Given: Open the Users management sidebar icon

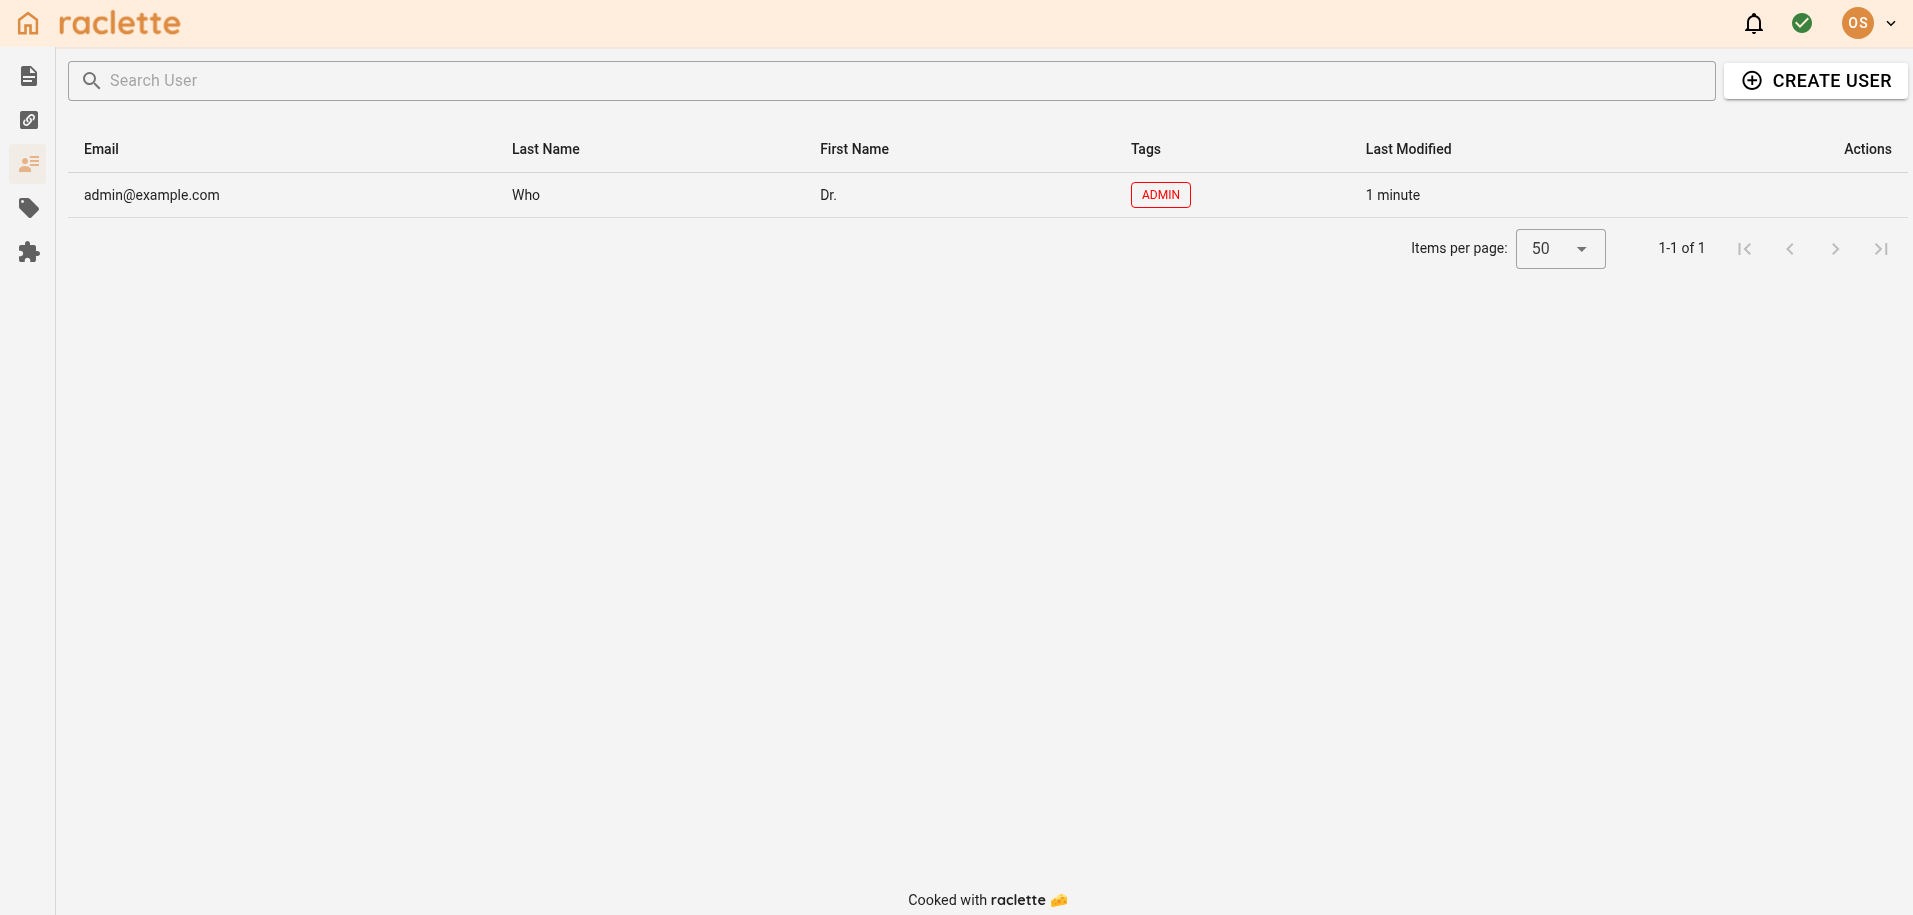Looking at the screenshot, I should pyautogui.click(x=28, y=163).
